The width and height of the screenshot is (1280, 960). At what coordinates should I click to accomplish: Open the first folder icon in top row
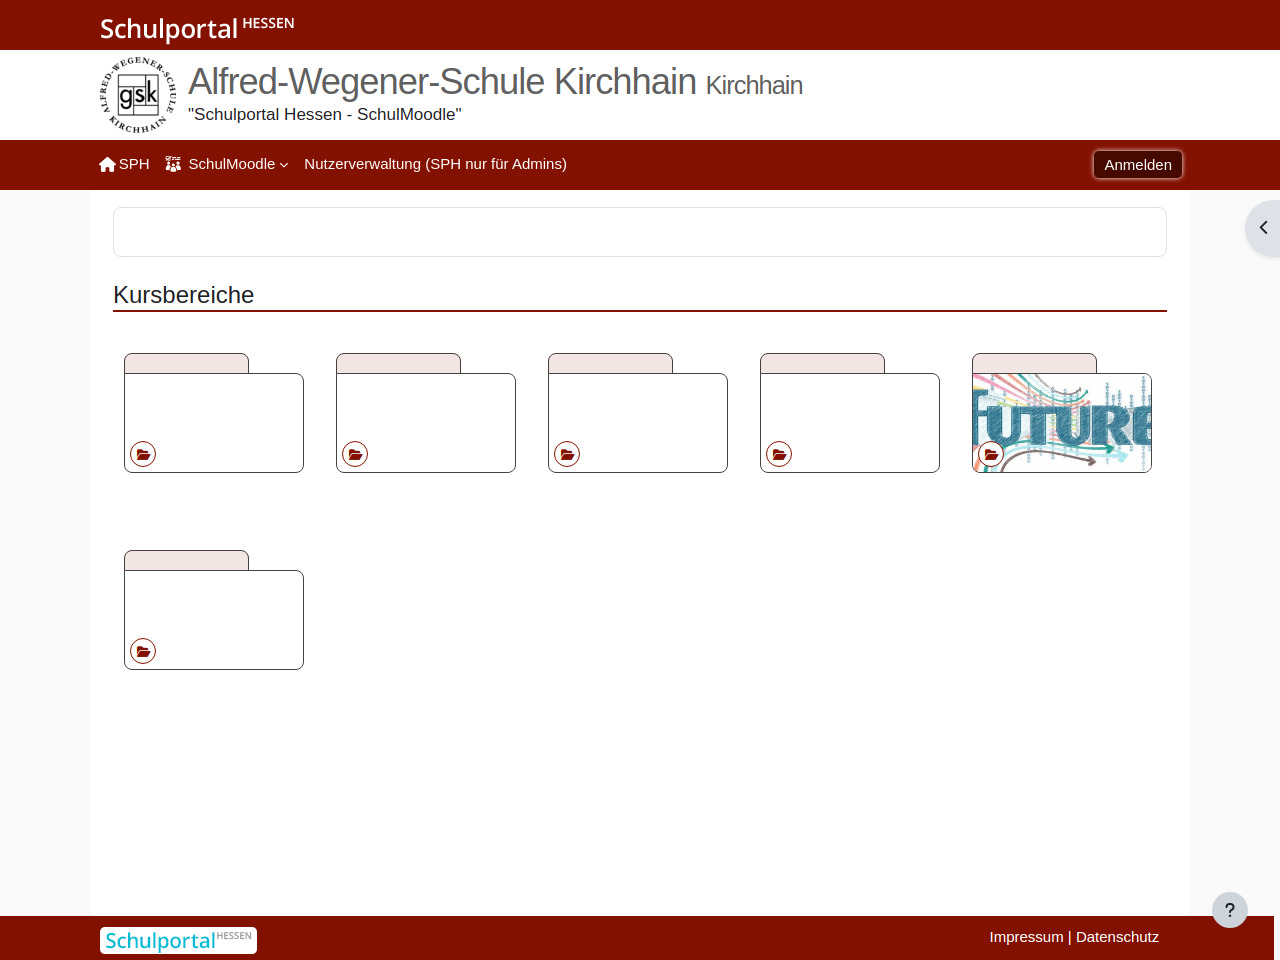pyautogui.click(x=143, y=454)
